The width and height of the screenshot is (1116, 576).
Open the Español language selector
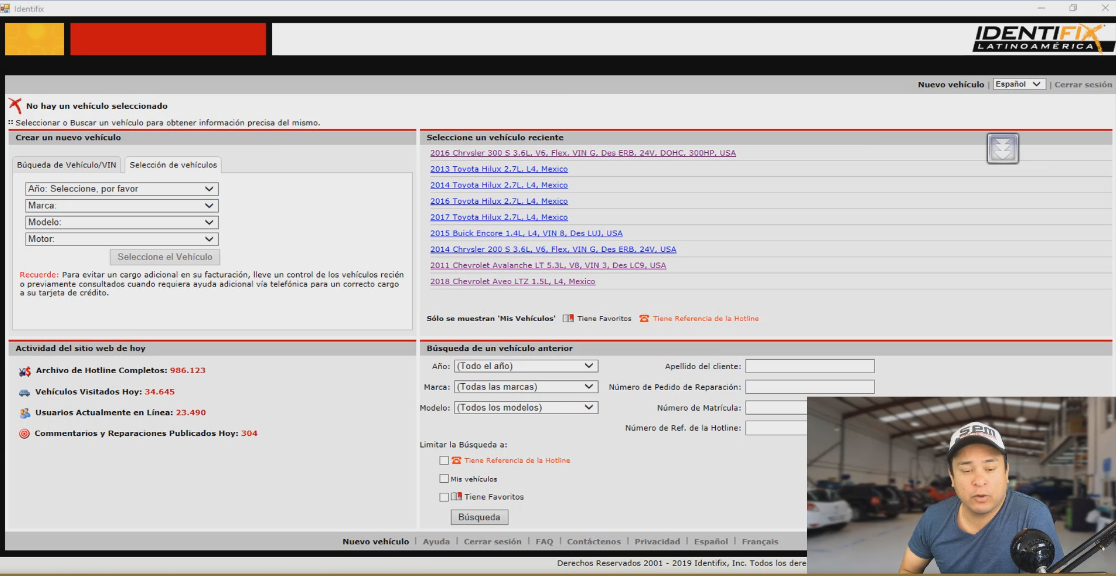point(1018,85)
